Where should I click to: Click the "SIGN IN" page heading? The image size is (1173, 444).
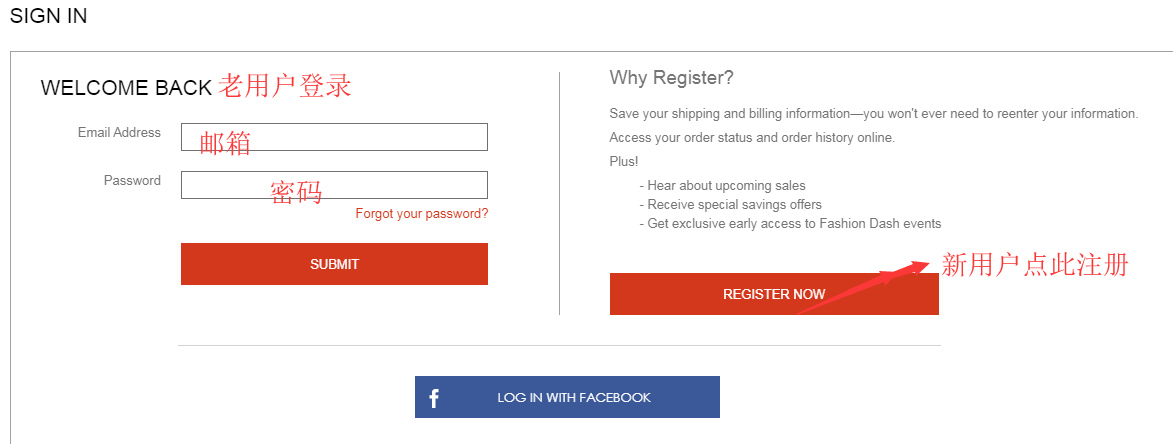pyautogui.click(x=48, y=16)
